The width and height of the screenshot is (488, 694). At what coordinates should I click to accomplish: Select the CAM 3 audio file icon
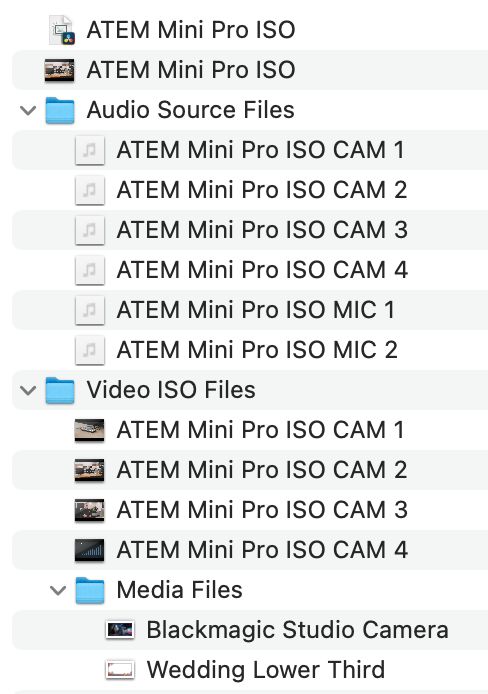(x=90, y=230)
